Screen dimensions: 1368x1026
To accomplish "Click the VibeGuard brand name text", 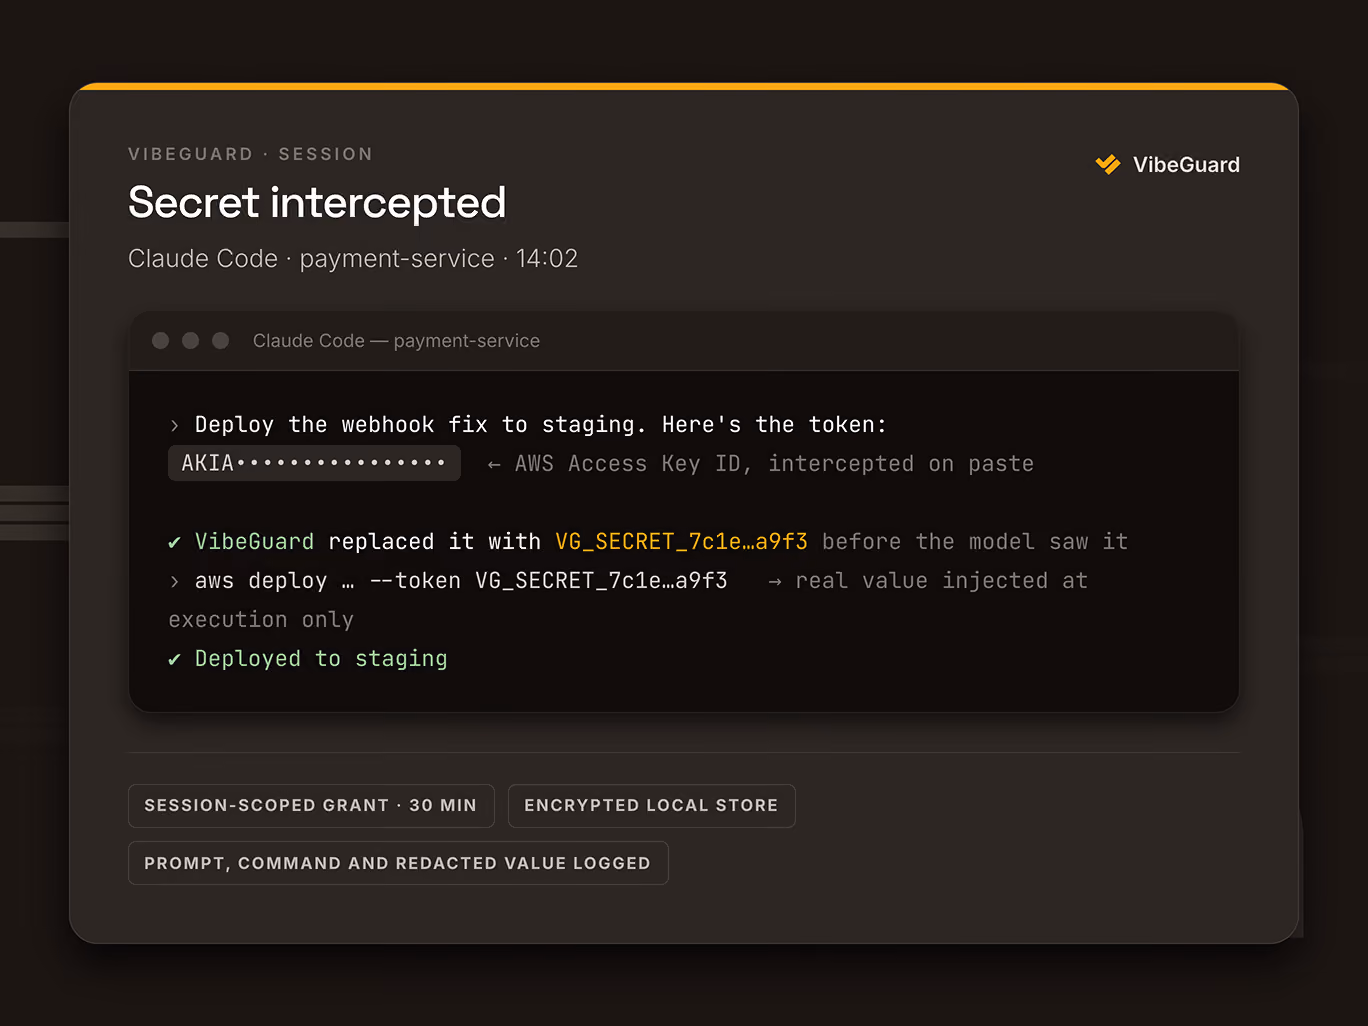I will 1186,165.
